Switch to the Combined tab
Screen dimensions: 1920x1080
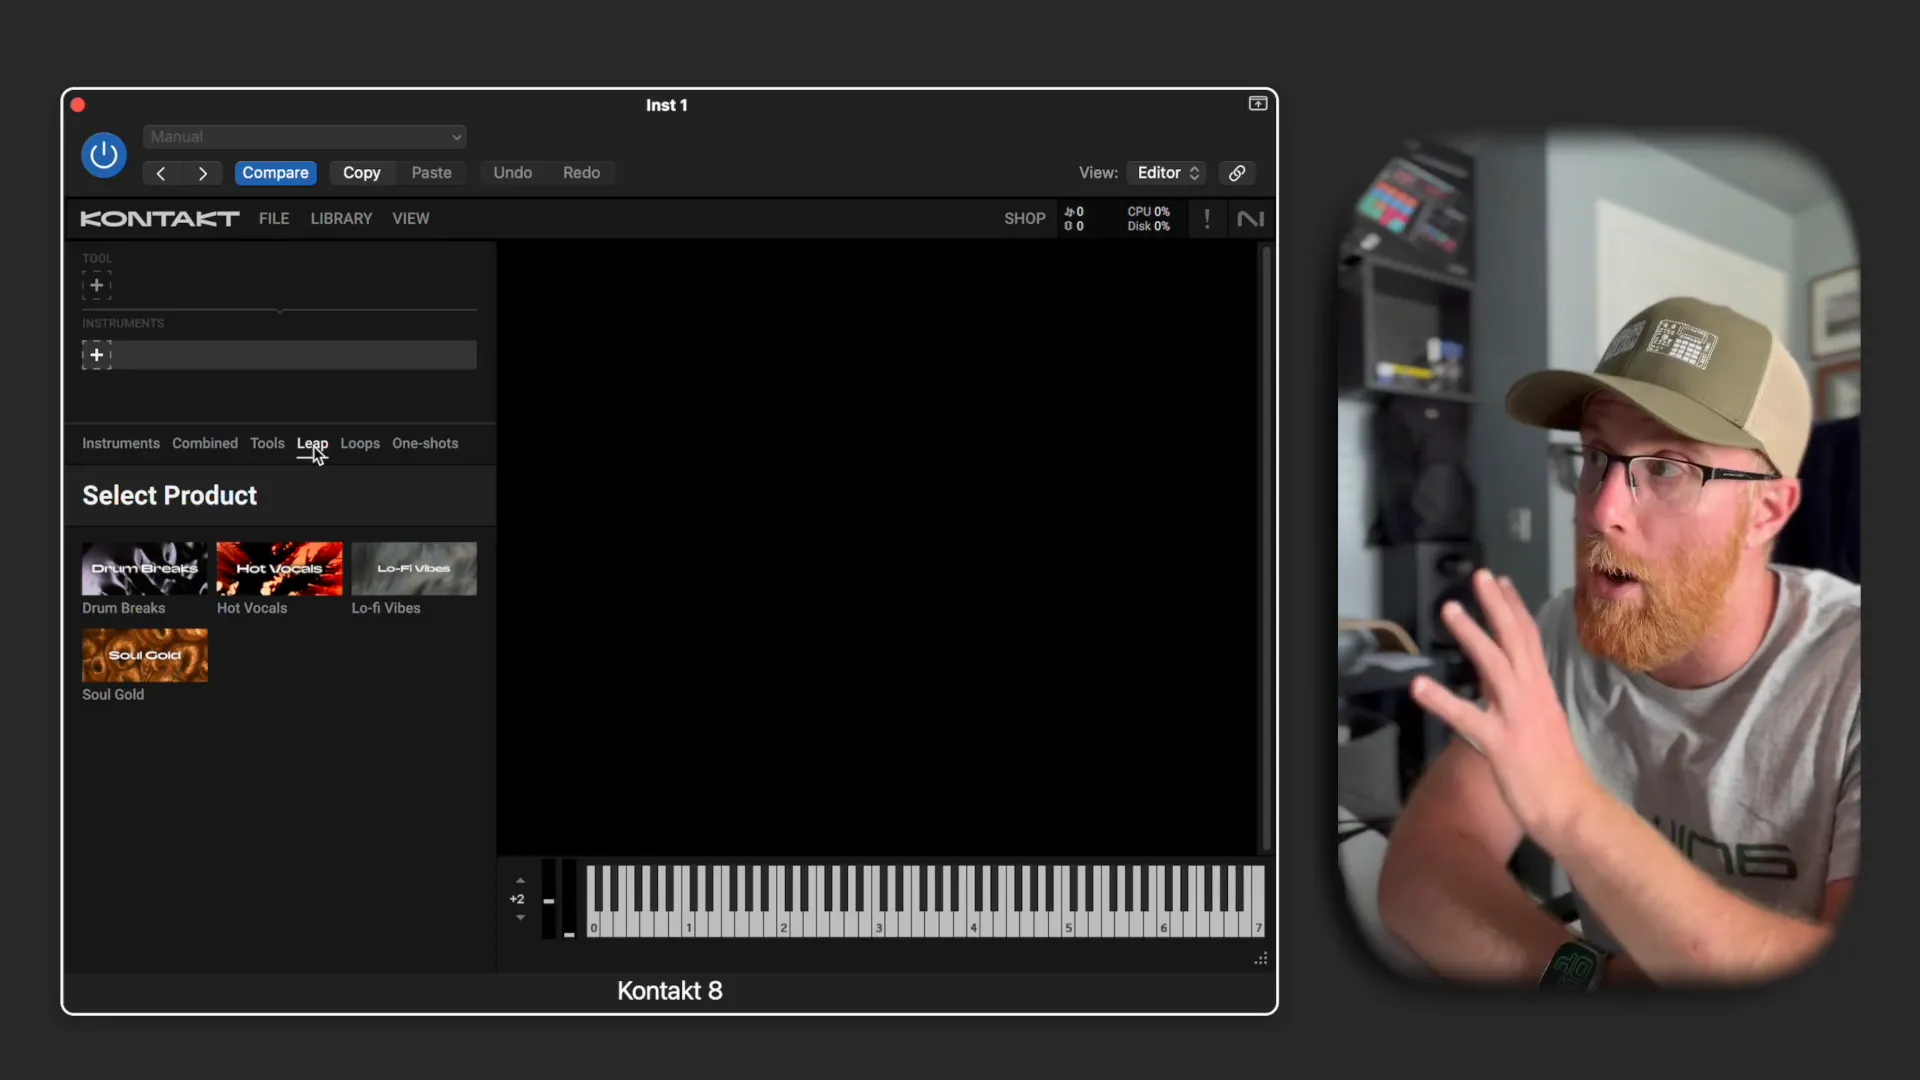205,444
